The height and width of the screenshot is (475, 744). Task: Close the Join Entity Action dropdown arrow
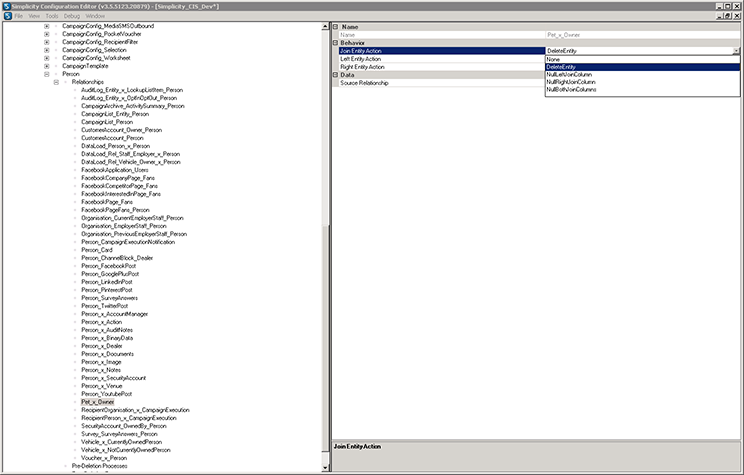[736, 51]
